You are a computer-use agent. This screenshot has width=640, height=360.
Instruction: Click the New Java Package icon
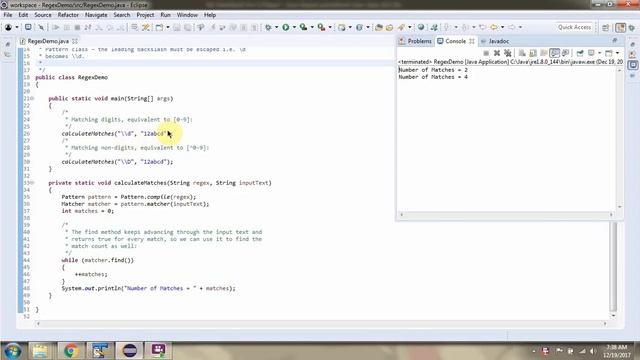342,27
